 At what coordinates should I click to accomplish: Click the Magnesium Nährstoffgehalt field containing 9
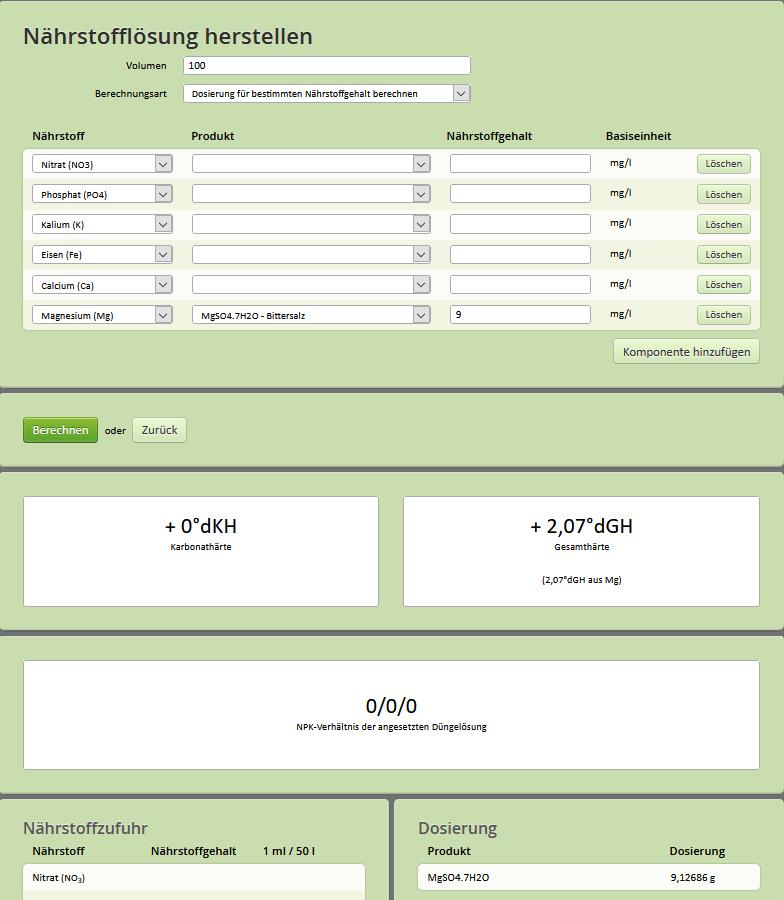[x=520, y=314]
